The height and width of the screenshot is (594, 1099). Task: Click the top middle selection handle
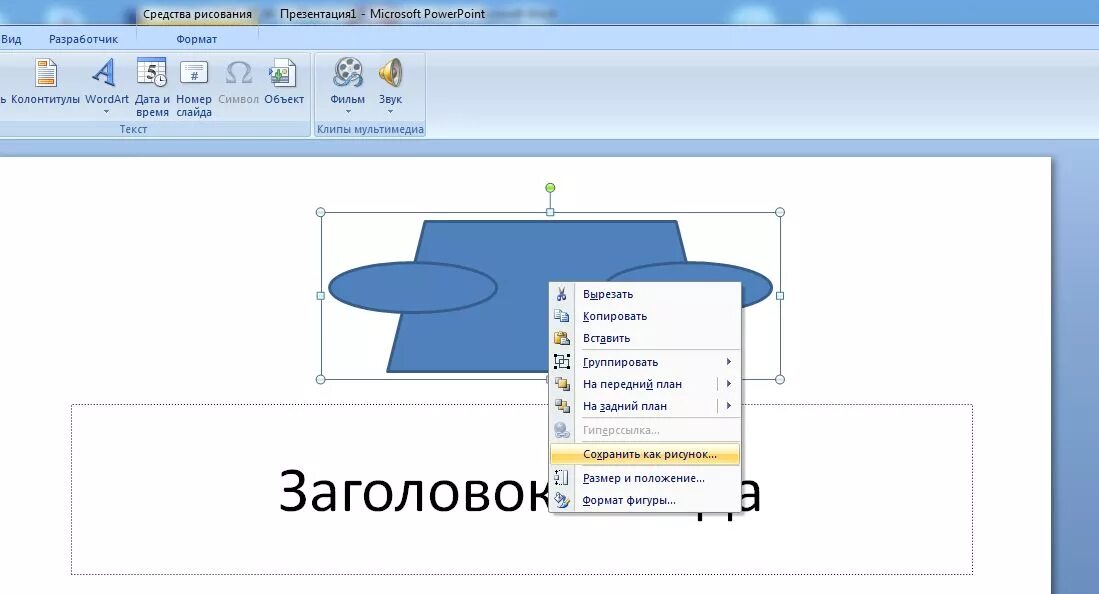tap(550, 212)
